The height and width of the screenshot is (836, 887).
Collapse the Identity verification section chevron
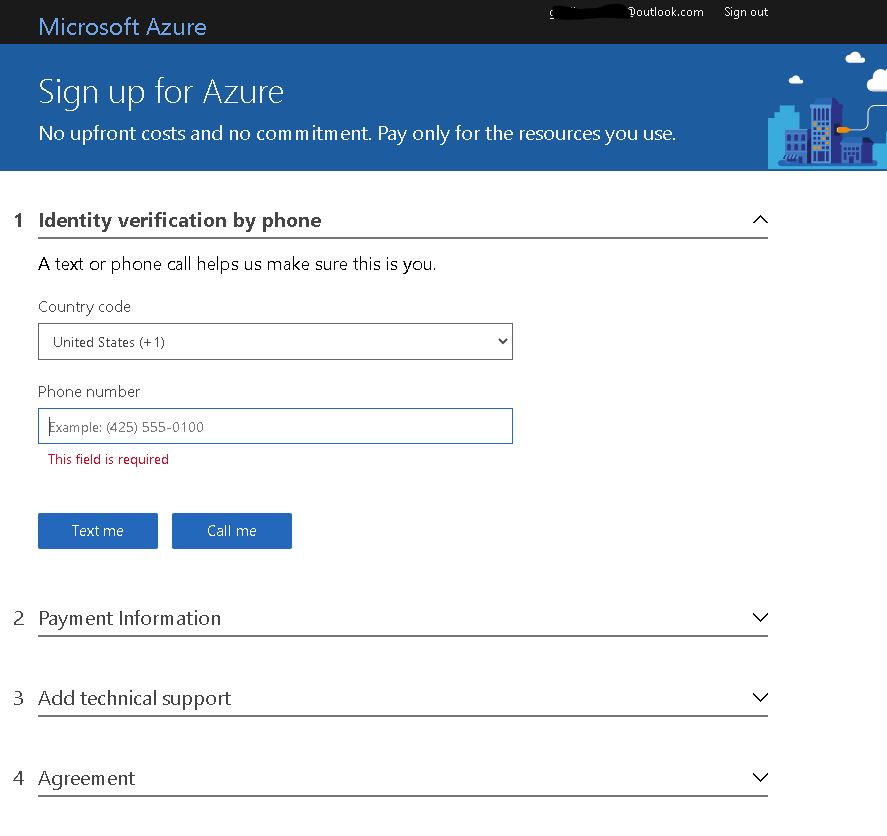pyautogui.click(x=759, y=219)
